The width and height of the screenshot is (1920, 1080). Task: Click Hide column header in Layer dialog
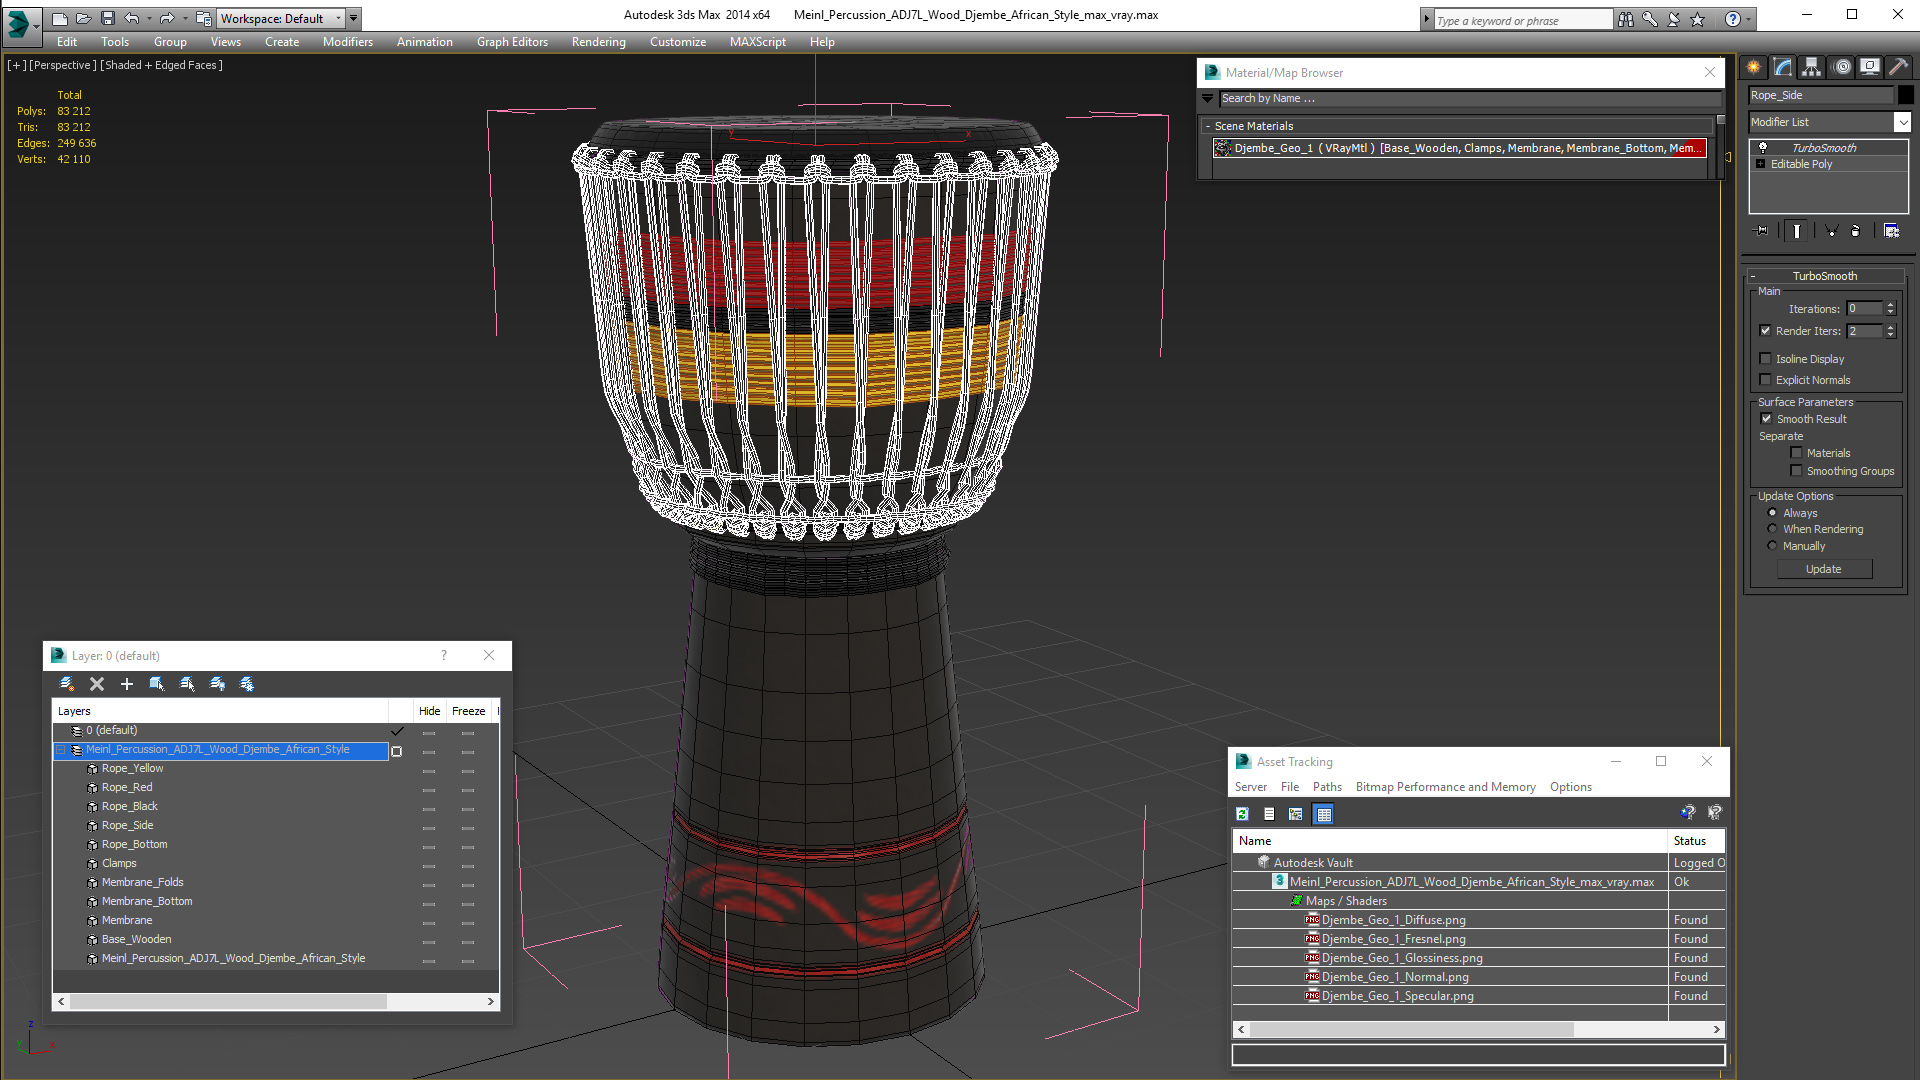click(x=429, y=711)
